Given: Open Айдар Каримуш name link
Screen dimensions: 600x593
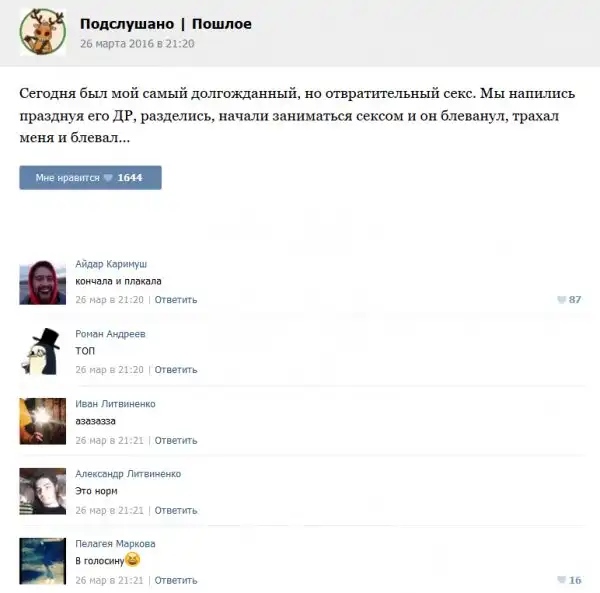Looking at the screenshot, I should 111,264.
